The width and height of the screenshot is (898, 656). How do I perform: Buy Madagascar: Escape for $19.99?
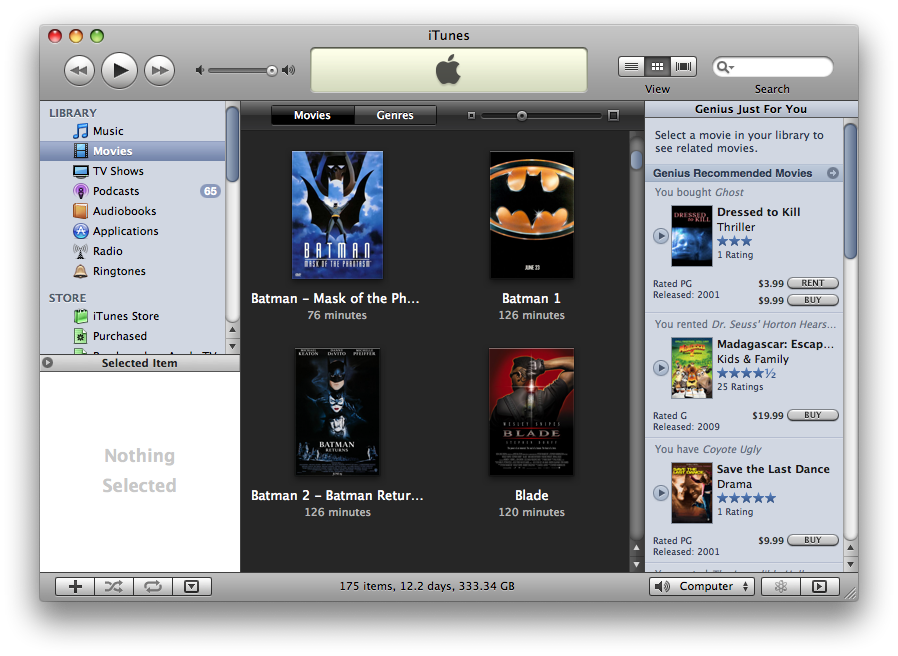[812, 415]
